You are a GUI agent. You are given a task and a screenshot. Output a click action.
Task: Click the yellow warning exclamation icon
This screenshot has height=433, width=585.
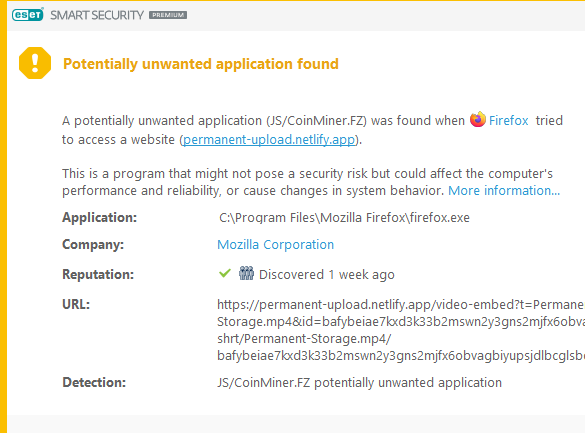(x=35, y=63)
